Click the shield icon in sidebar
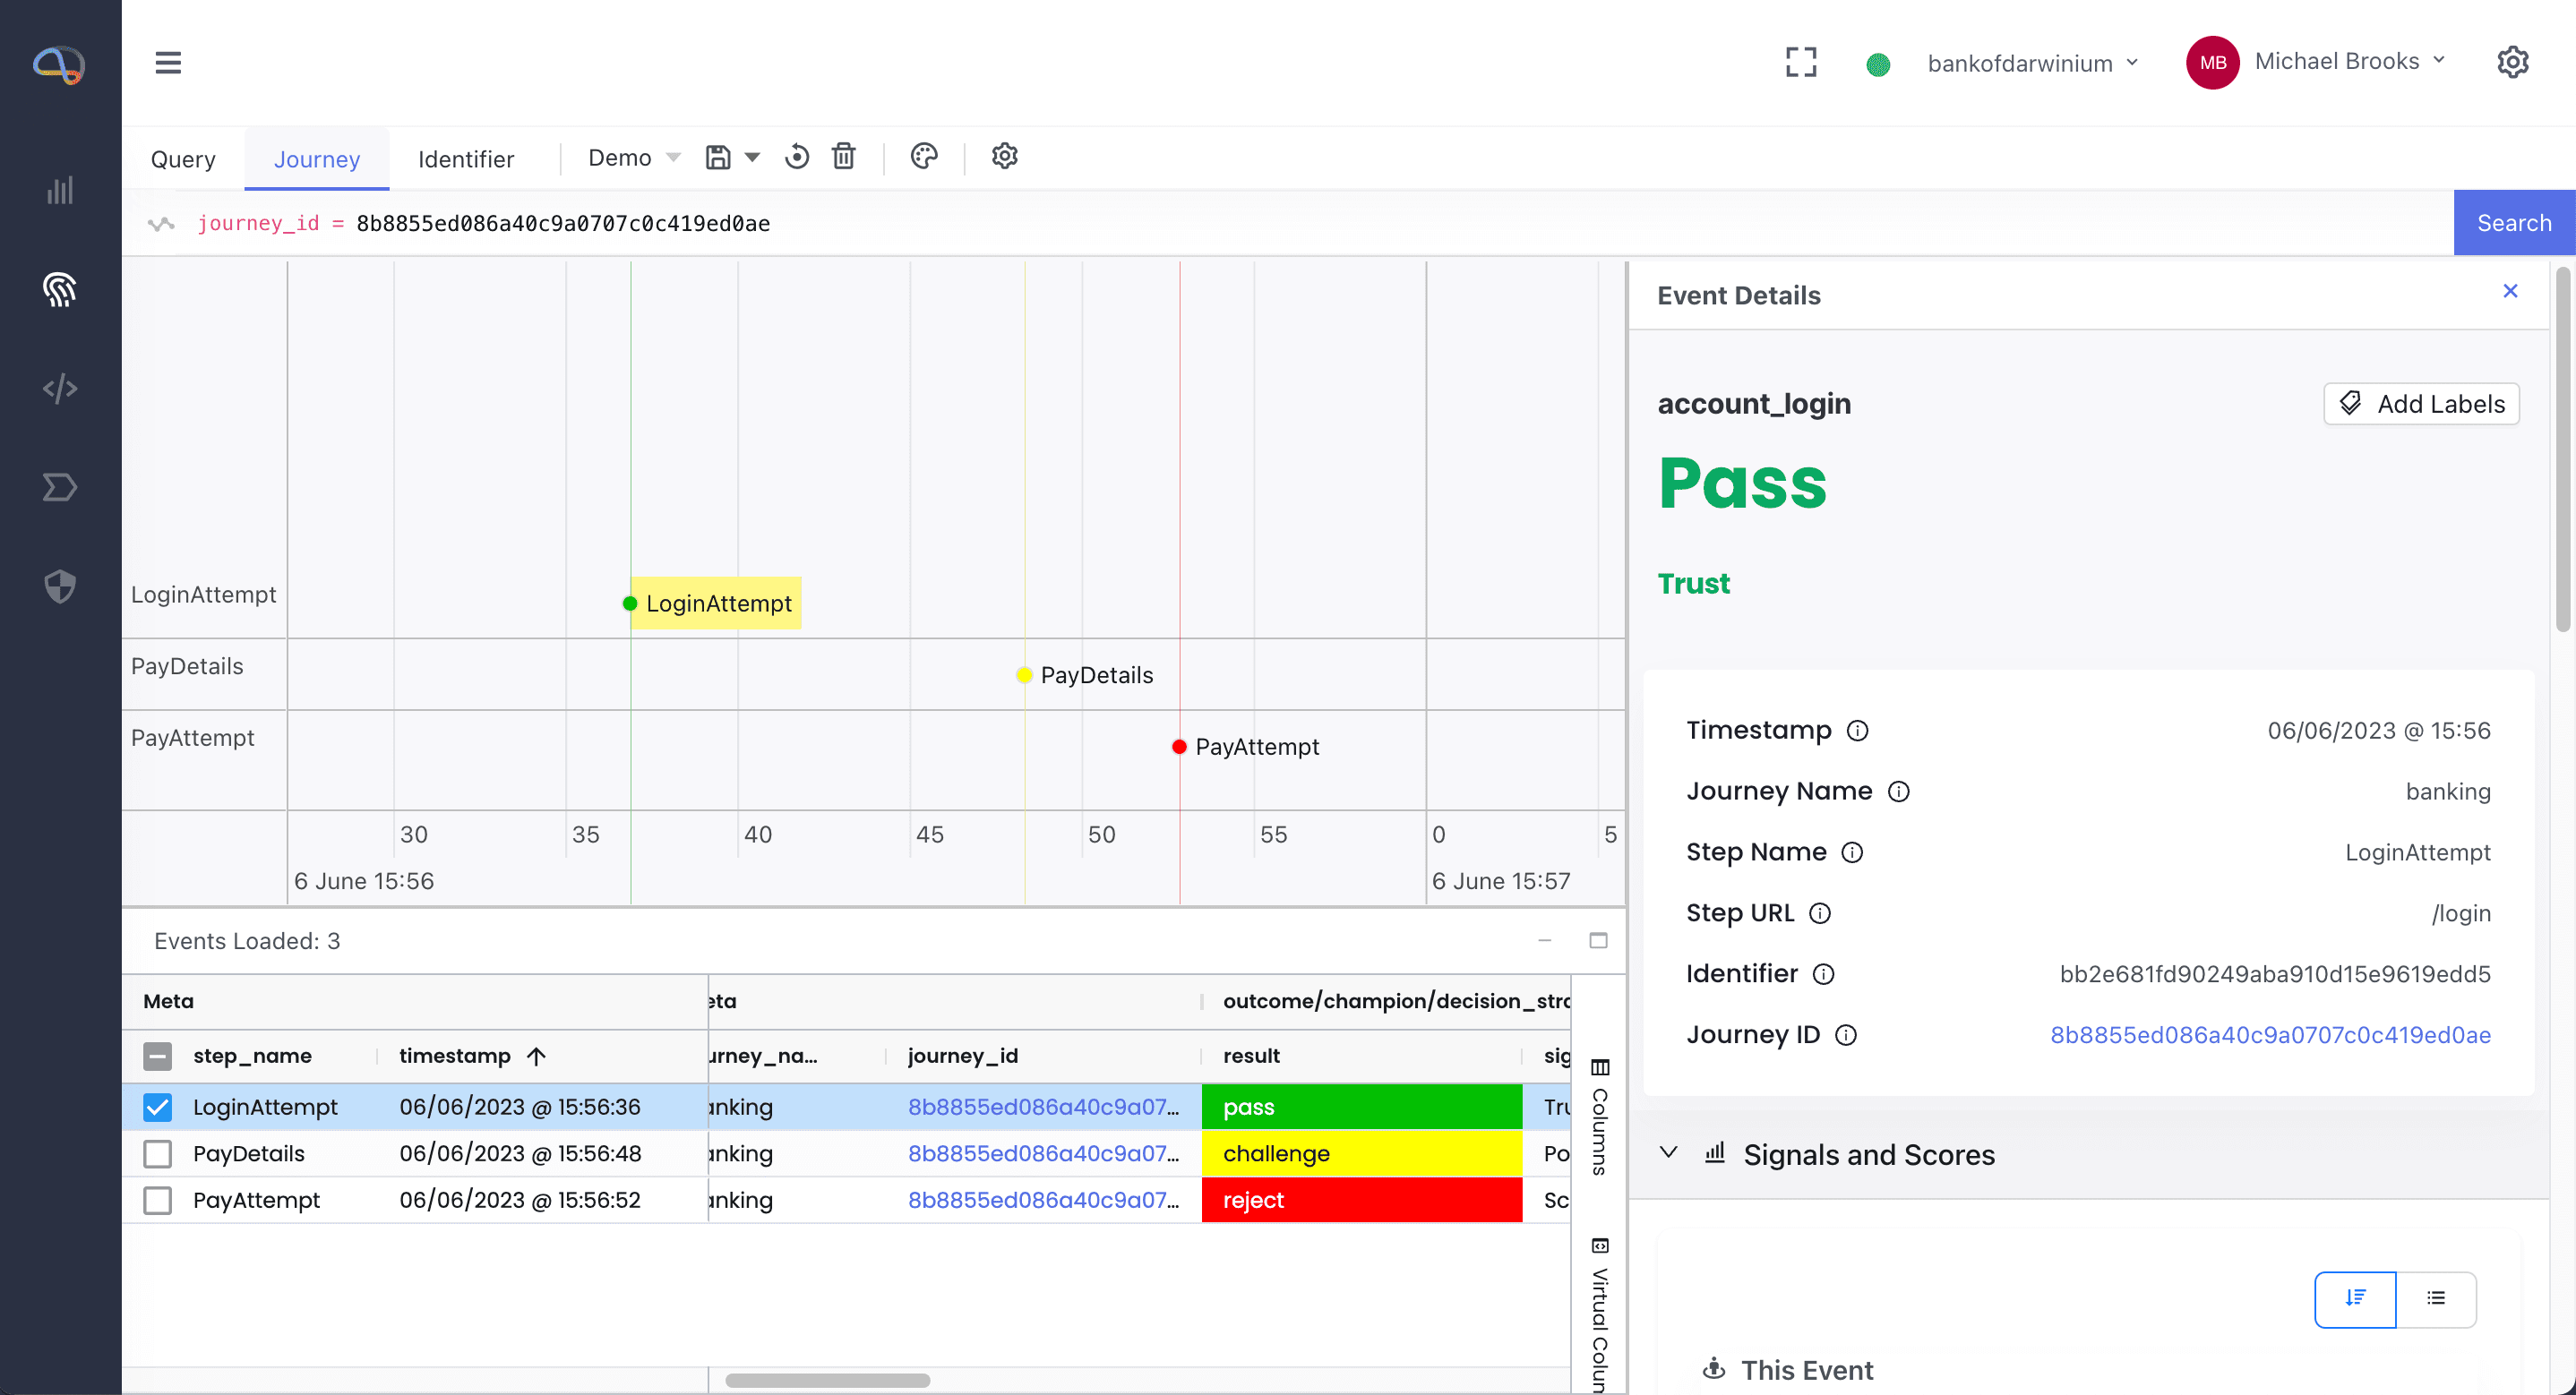This screenshot has width=2576, height=1395. [x=60, y=586]
